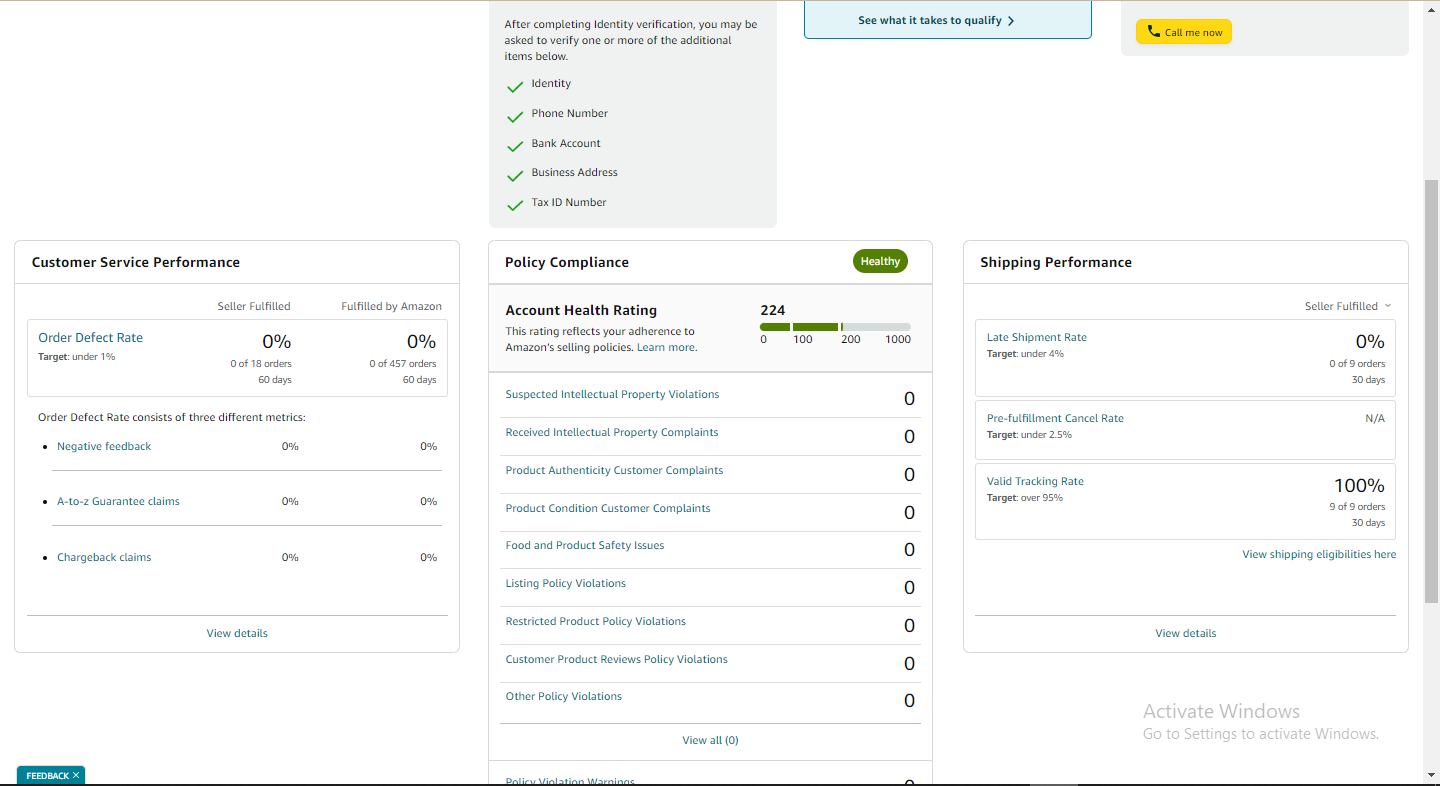The width and height of the screenshot is (1440, 786).
Task: Open Listing Policy Violations
Action: 565,583
